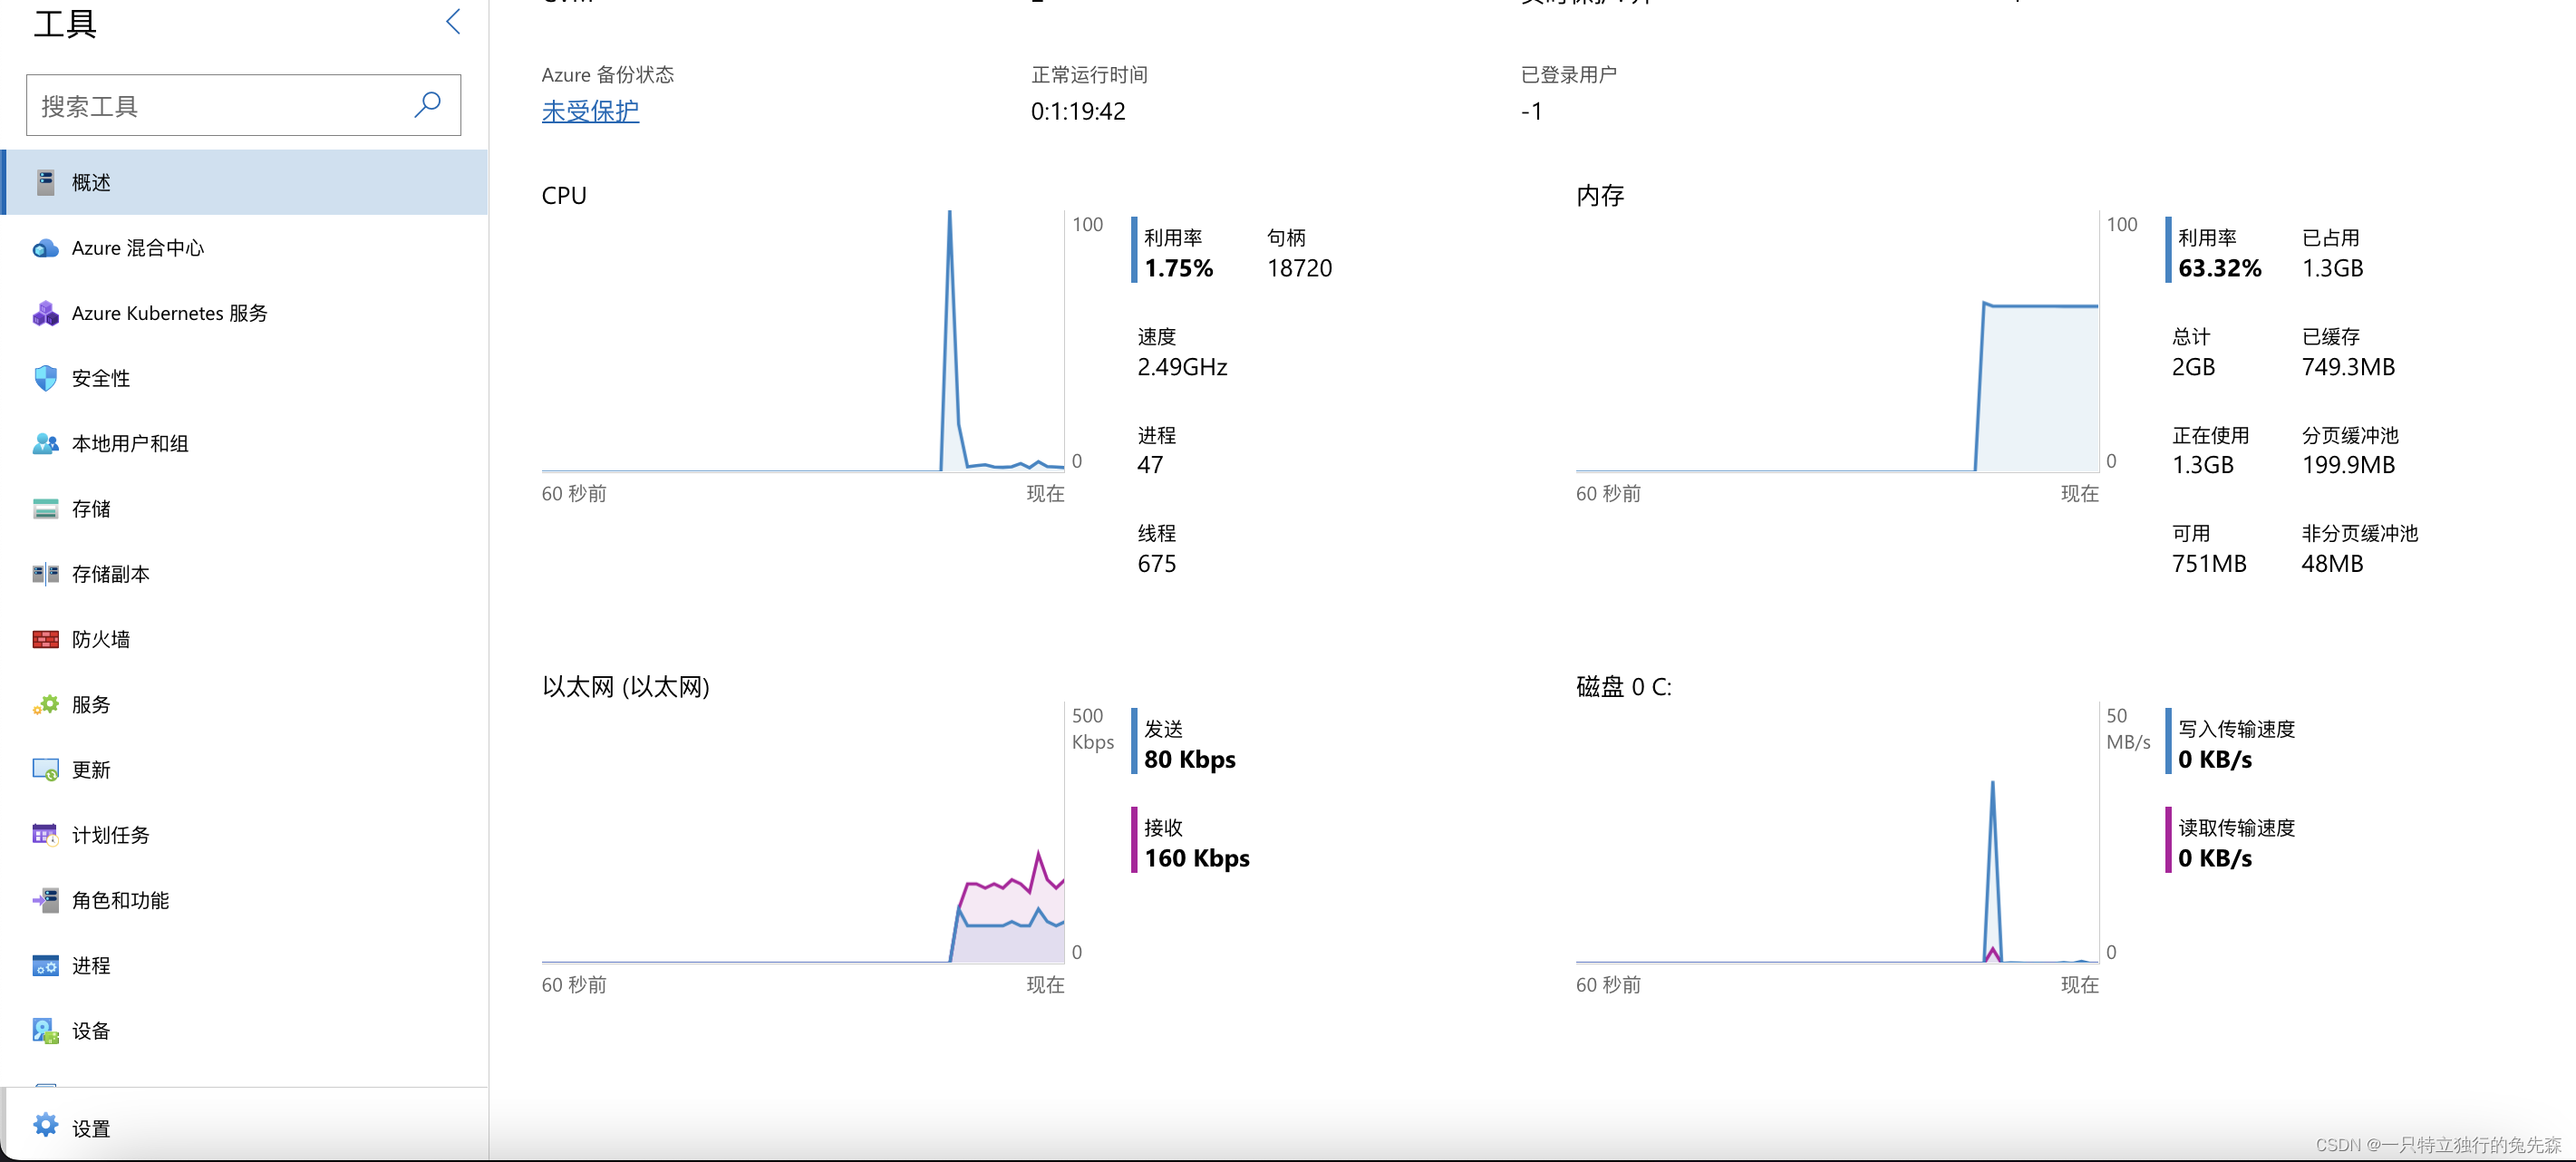Click the 分页缓冲池 199.9MB value
The width and height of the screenshot is (2576, 1162).
[2348, 465]
